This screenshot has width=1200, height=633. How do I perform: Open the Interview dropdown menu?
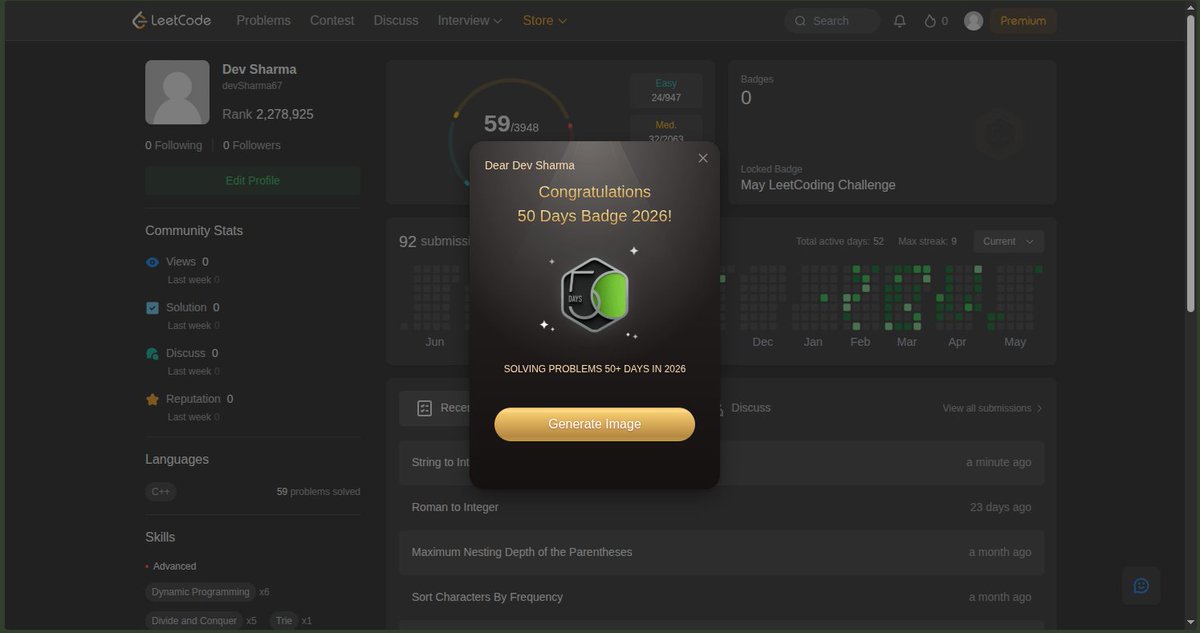(x=469, y=20)
